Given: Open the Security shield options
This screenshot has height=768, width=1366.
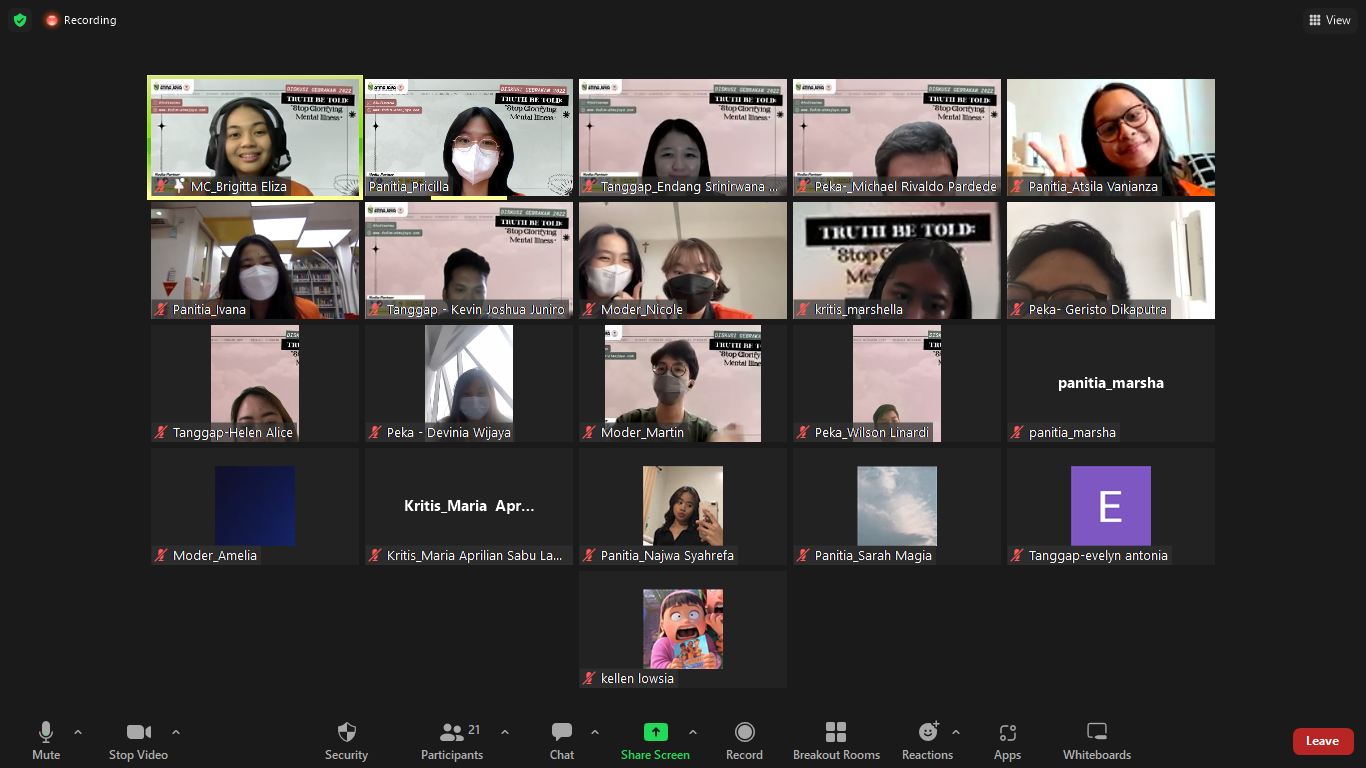Looking at the screenshot, I should (x=346, y=740).
